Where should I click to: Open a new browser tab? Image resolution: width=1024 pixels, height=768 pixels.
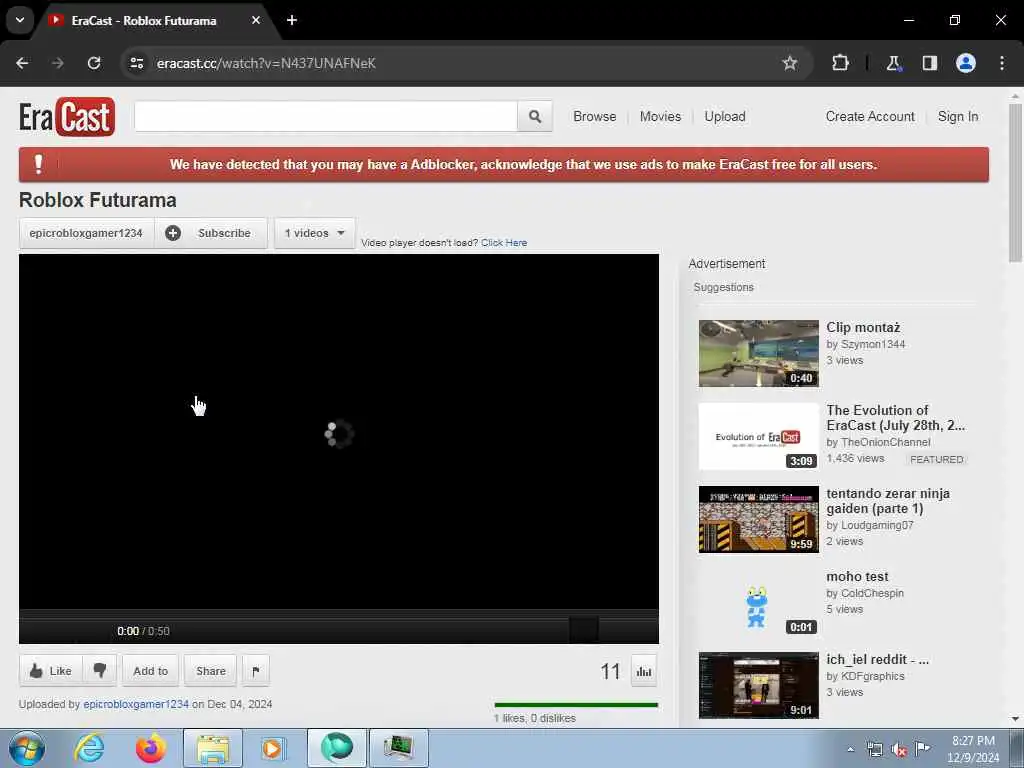(x=292, y=20)
